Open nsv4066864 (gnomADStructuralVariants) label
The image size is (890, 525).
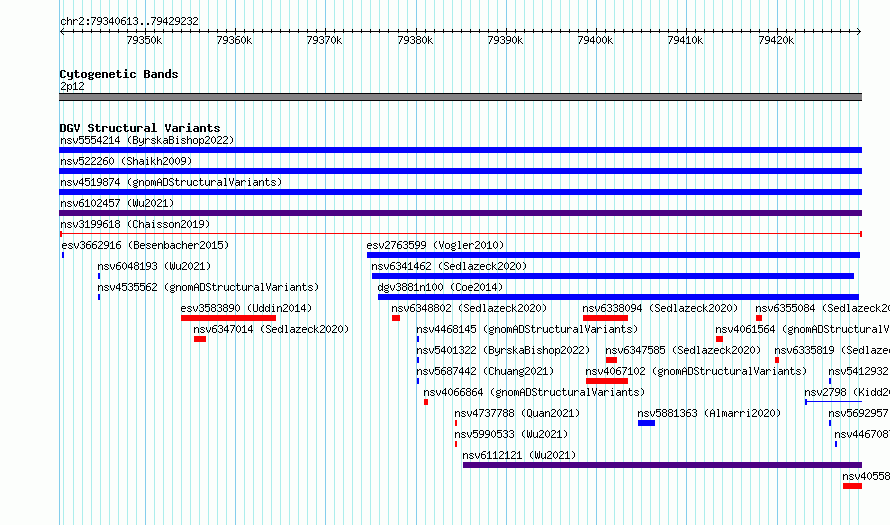click(x=534, y=392)
